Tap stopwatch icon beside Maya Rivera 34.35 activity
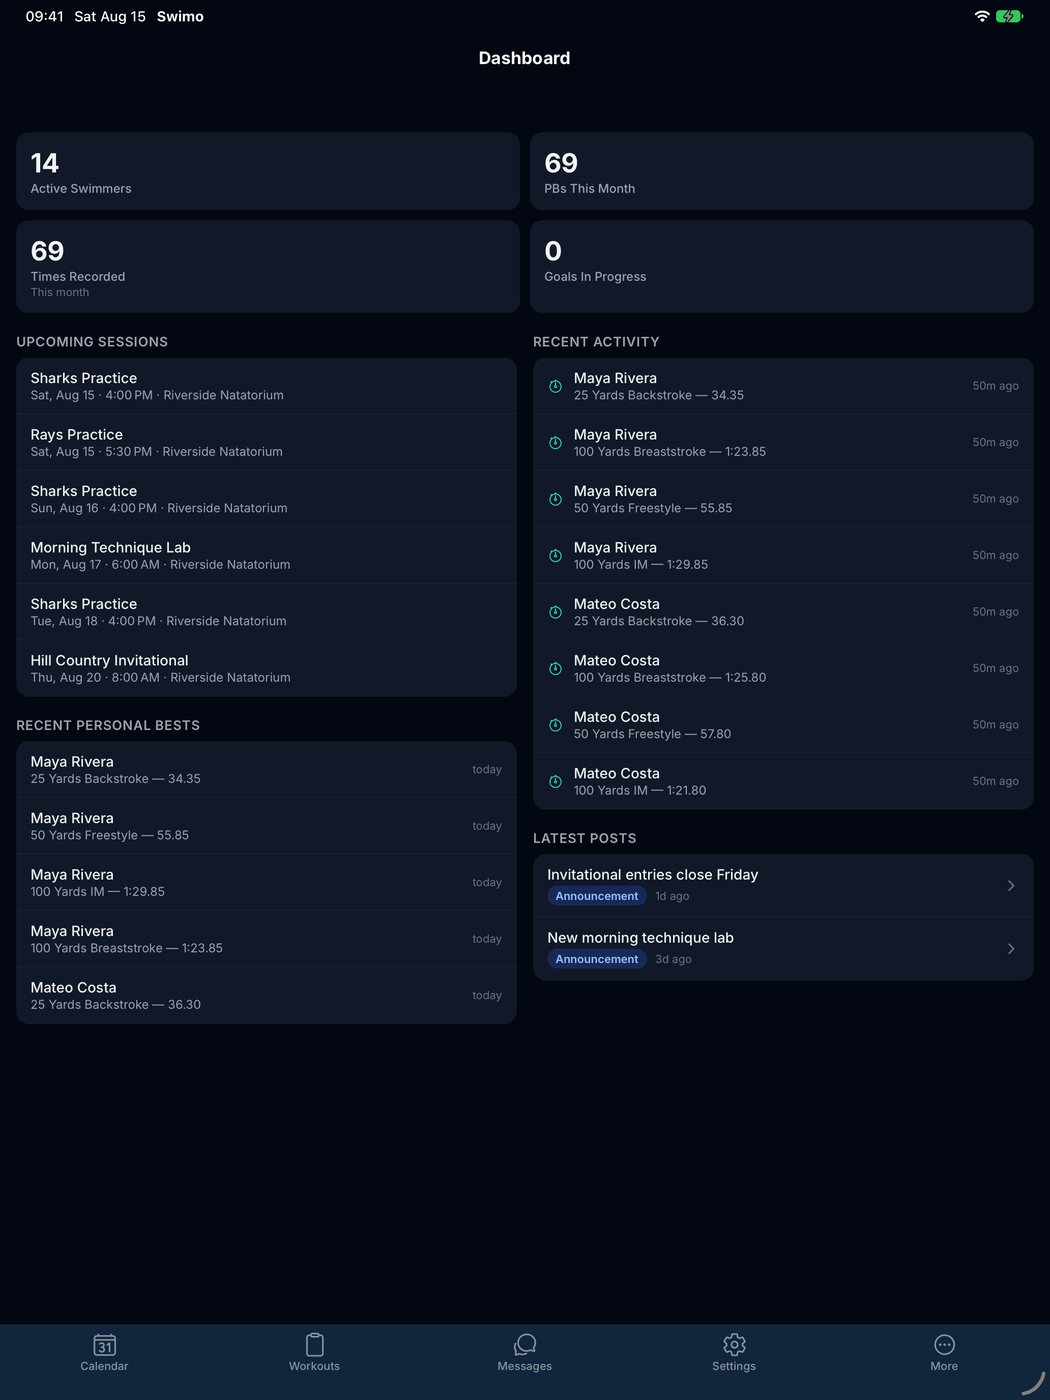Image resolution: width=1050 pixels, height=1400 pixels. pos(555,386)
